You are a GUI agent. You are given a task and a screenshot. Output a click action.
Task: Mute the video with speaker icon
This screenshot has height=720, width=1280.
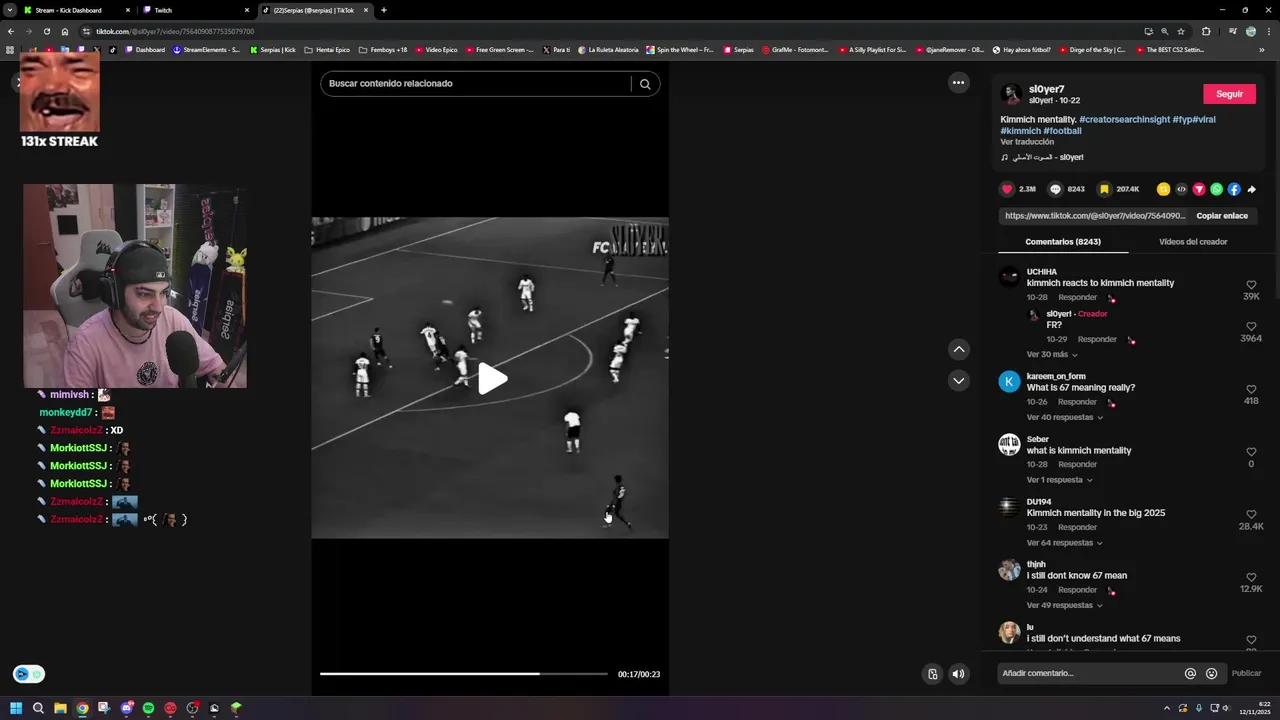click(x=958, y=674)
